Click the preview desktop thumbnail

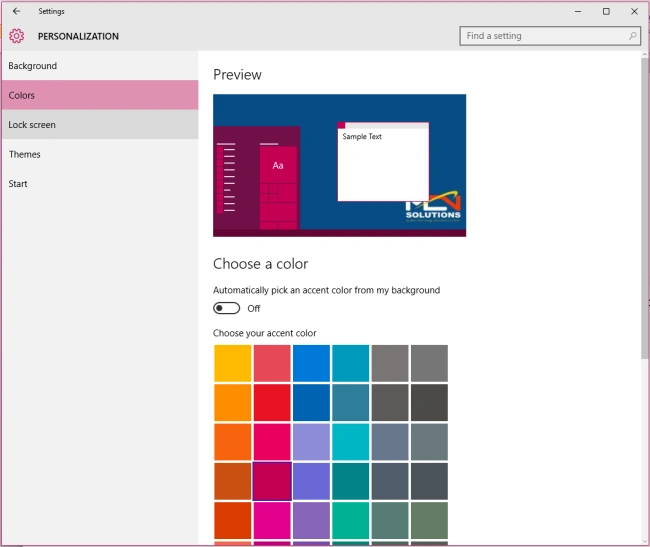(340, 165)
